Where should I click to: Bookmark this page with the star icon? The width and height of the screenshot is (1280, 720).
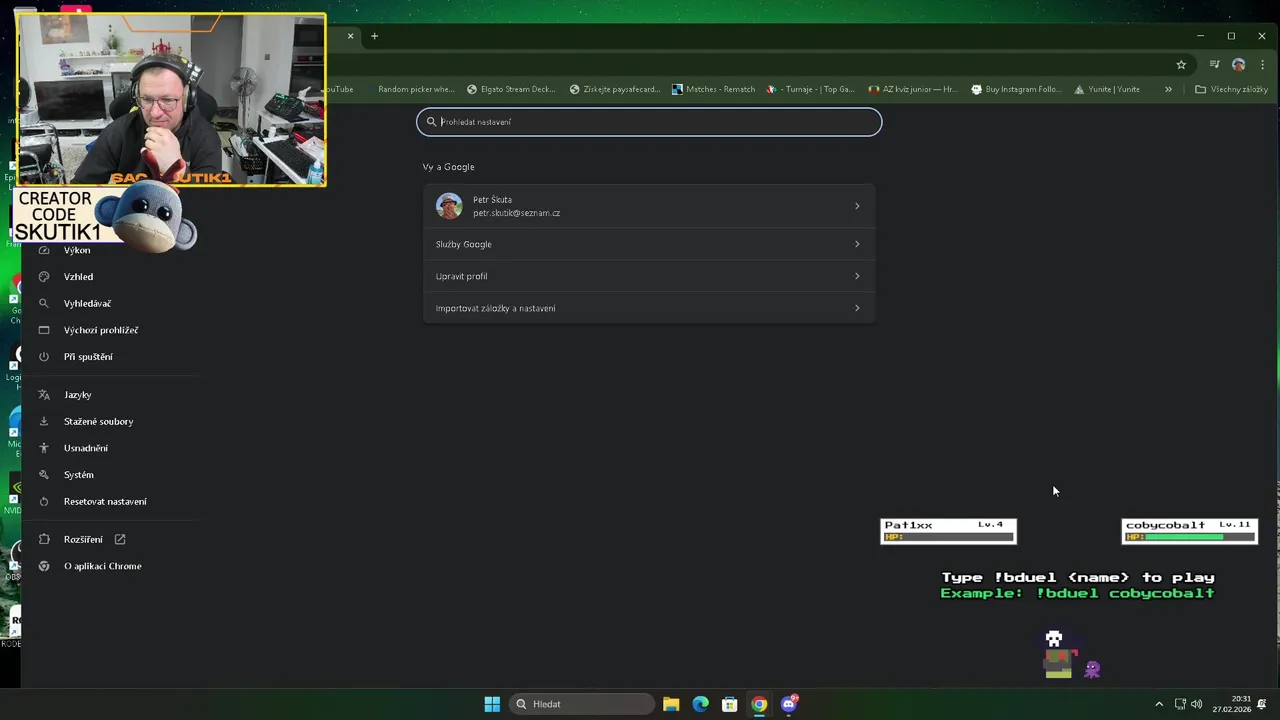[1181, 64]
